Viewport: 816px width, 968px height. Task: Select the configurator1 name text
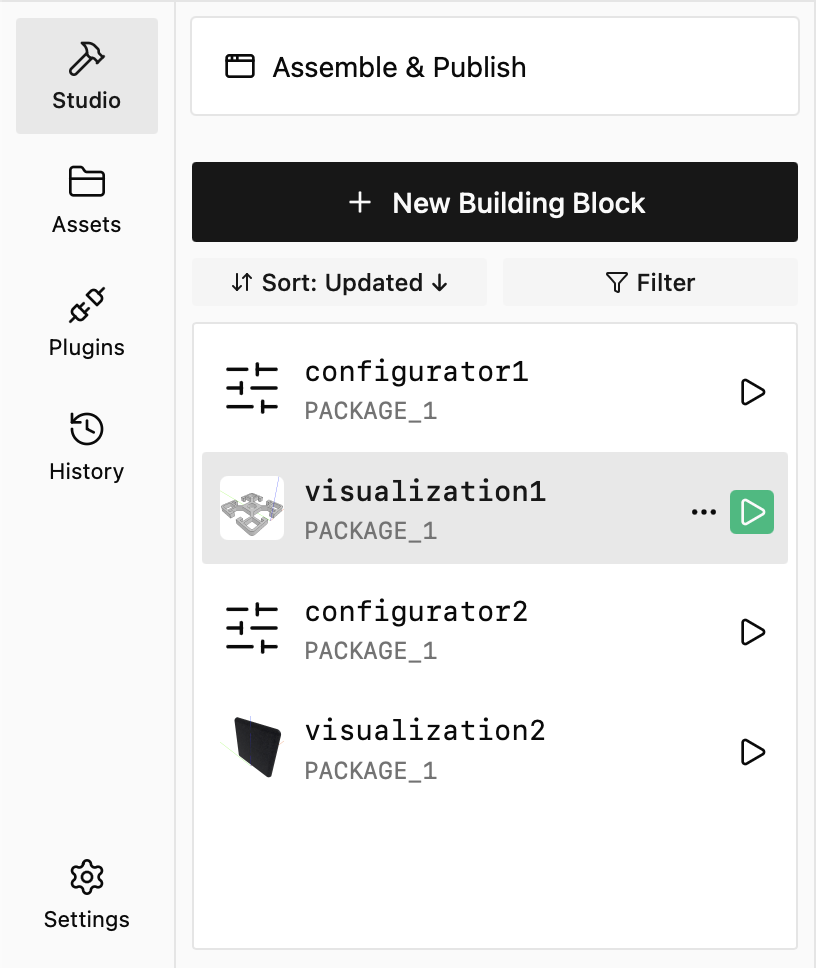[417, 372]
